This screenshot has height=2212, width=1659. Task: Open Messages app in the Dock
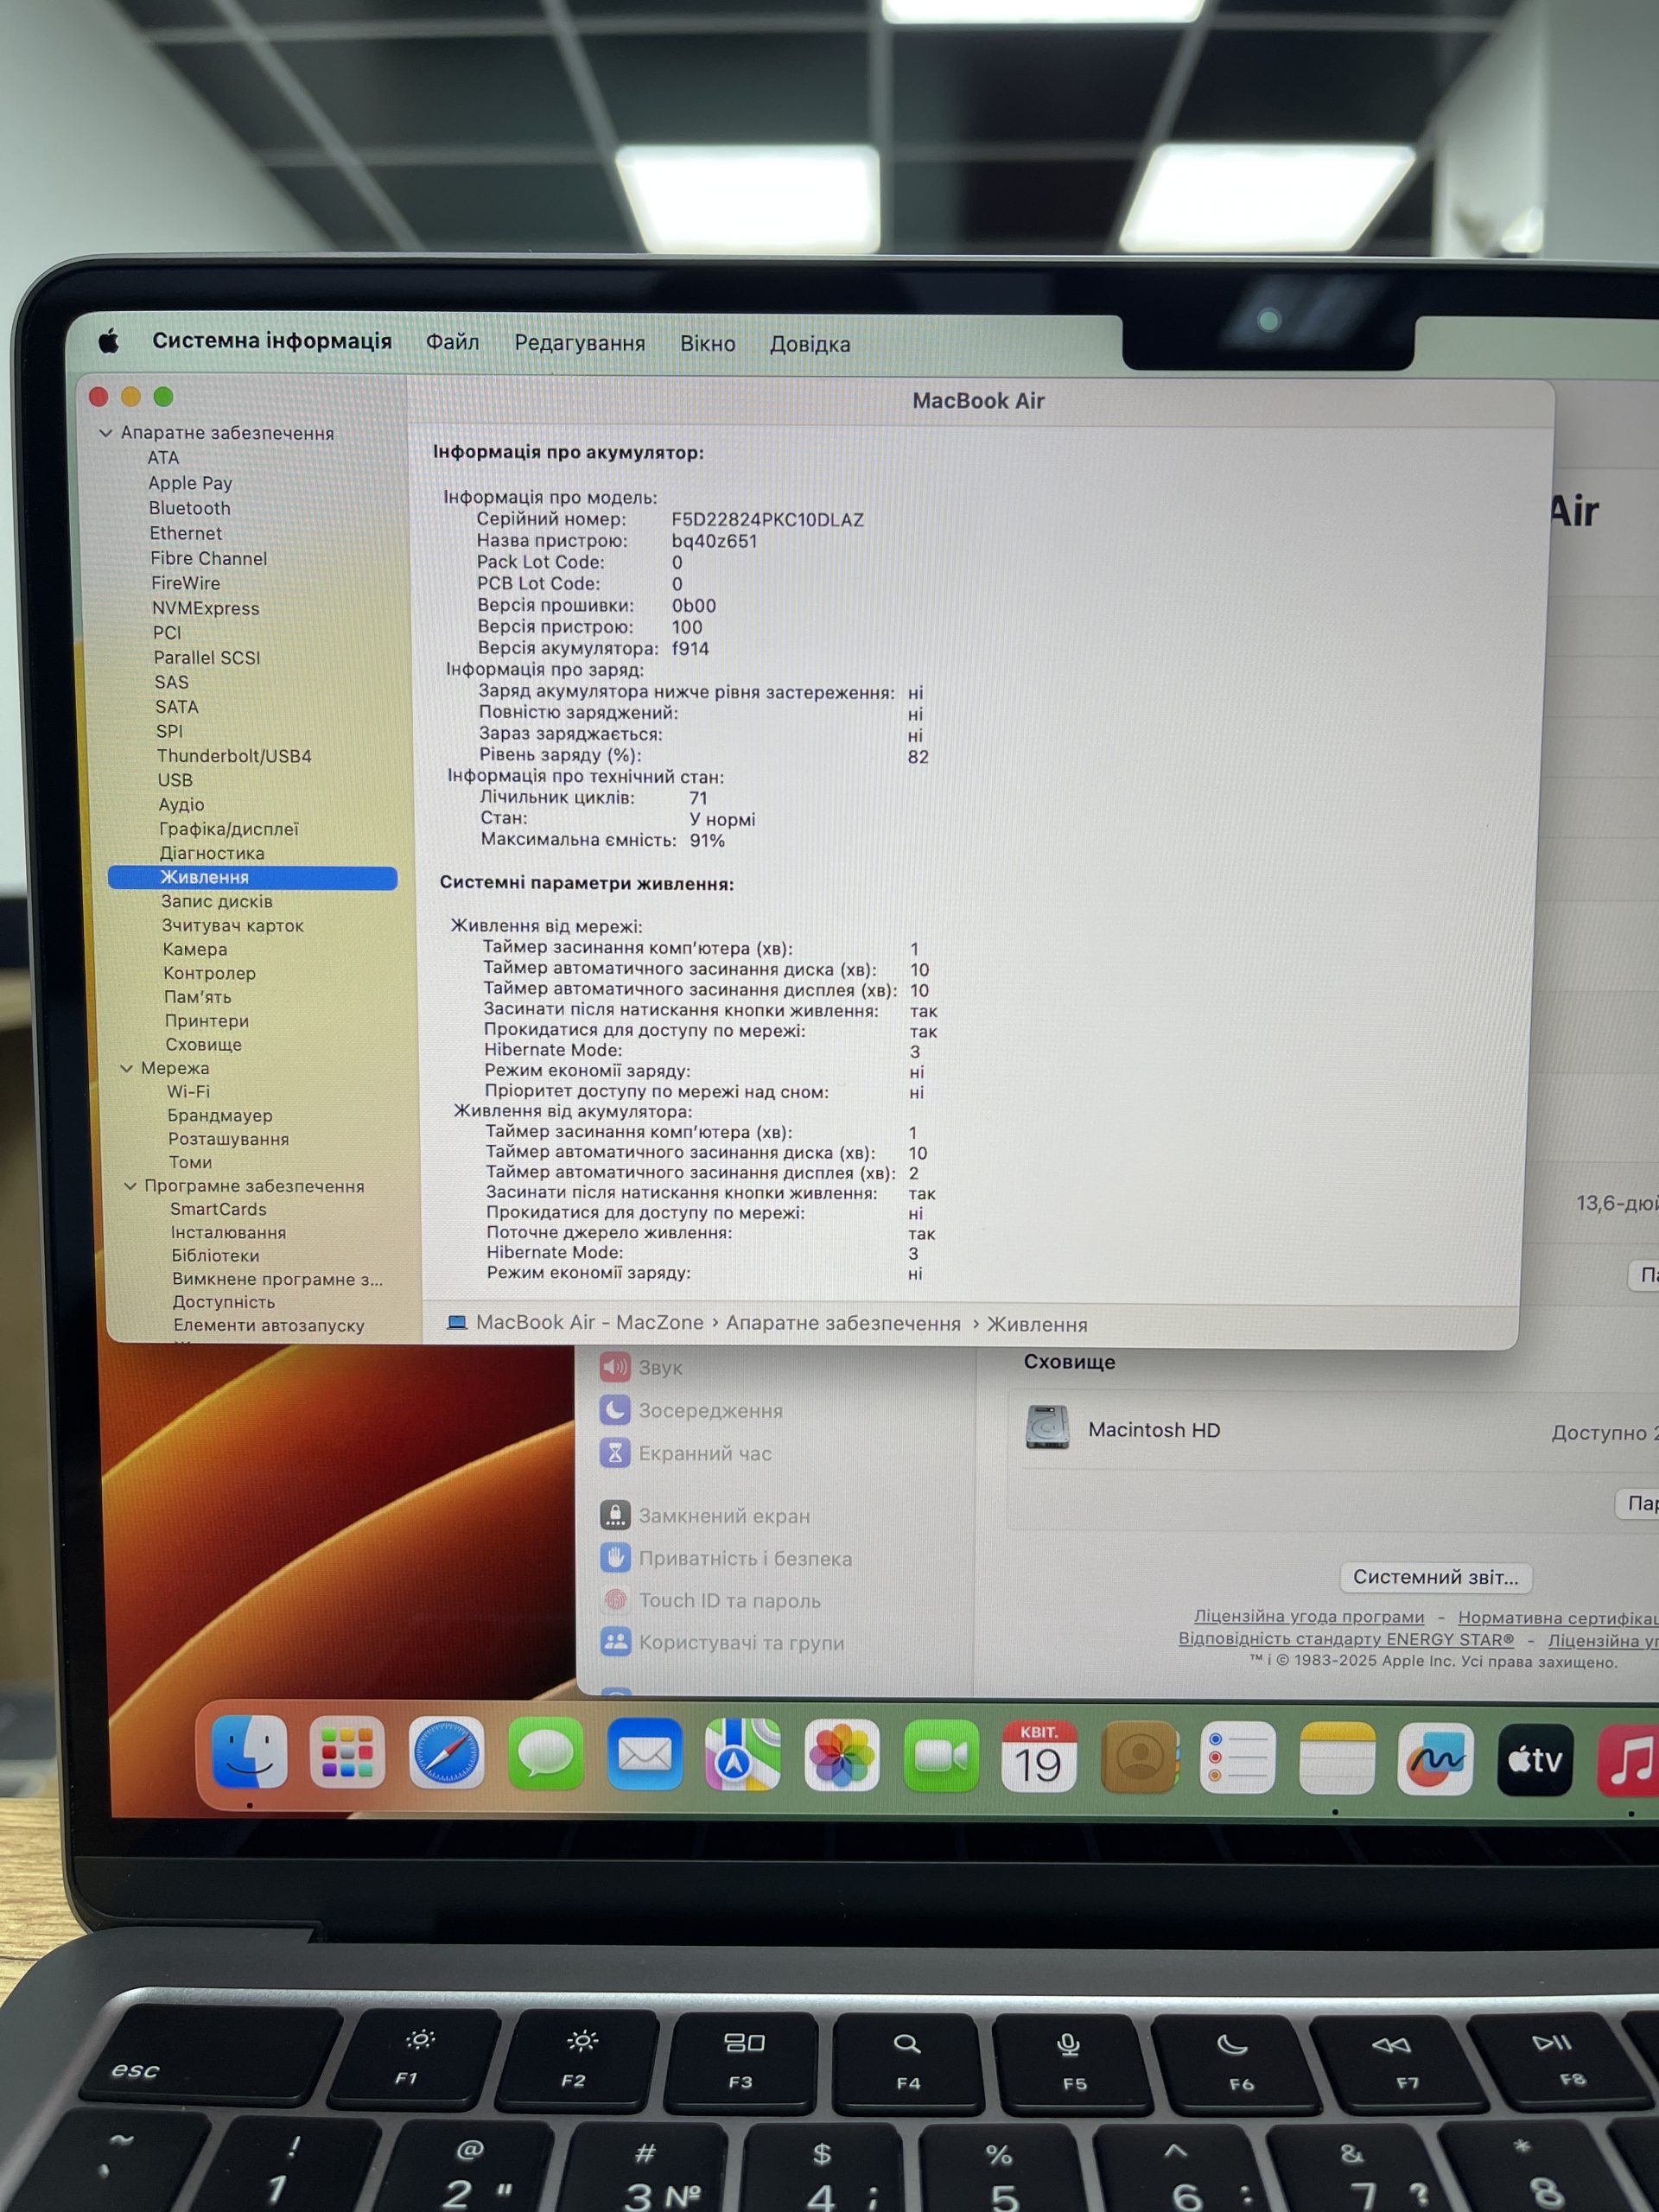pos(546,1756)
